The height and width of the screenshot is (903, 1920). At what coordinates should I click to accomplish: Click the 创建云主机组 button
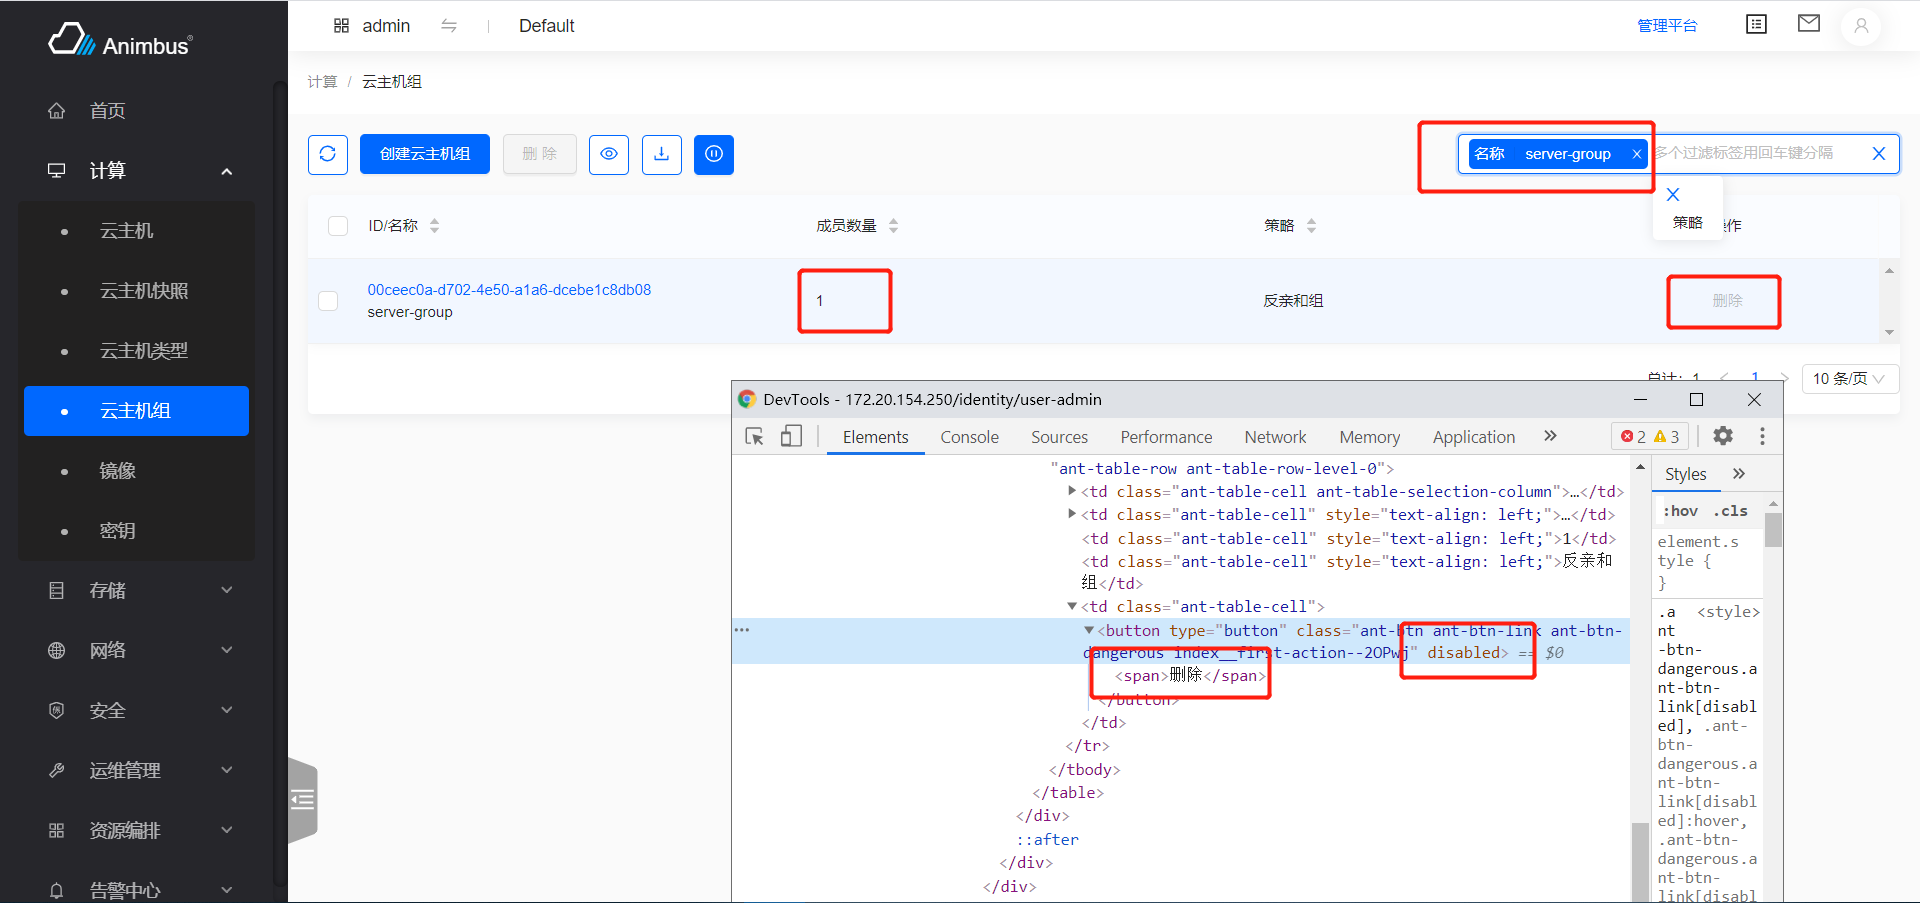point(425,154)
